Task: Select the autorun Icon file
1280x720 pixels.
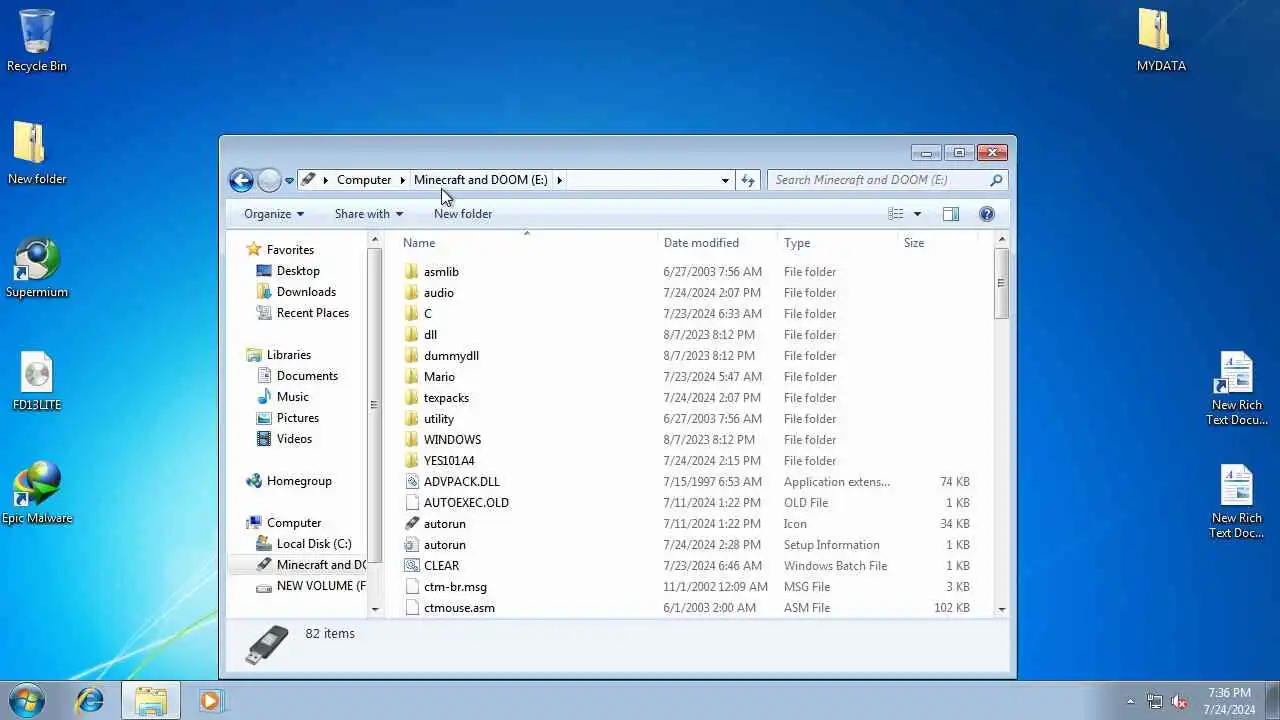Action: pos(411,524)
